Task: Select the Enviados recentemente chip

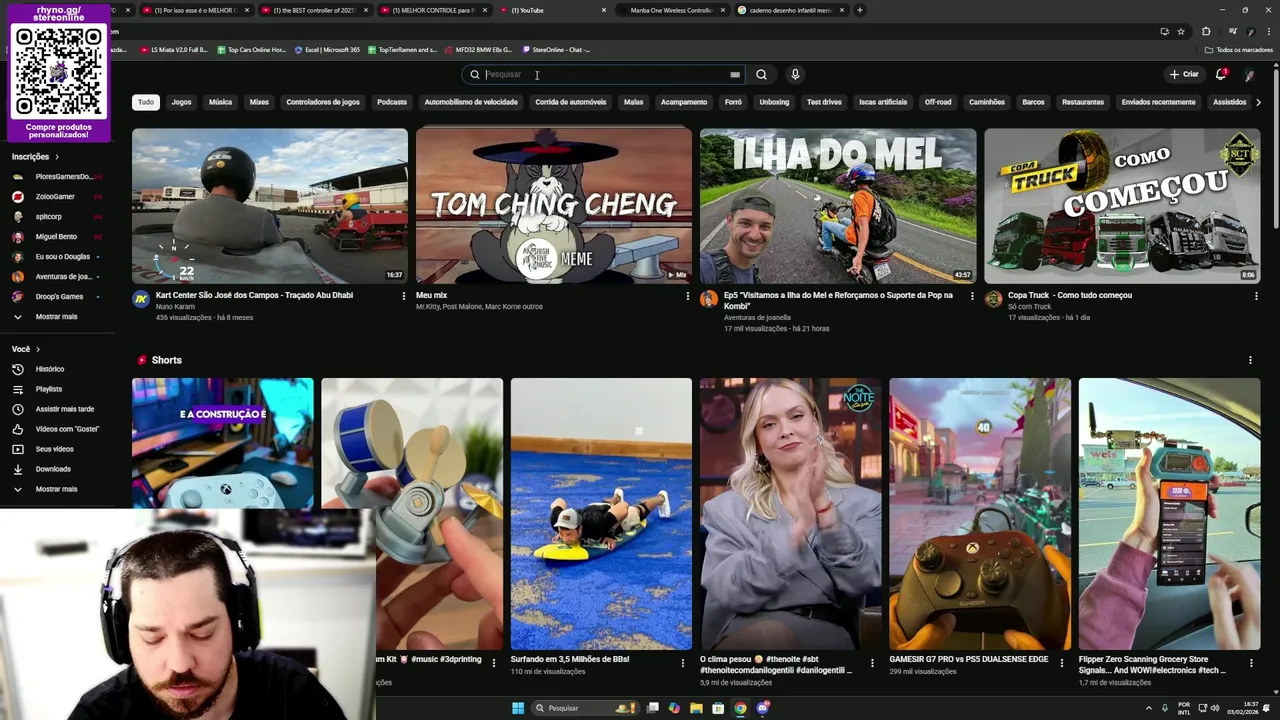Action: tap(1158, 102)
